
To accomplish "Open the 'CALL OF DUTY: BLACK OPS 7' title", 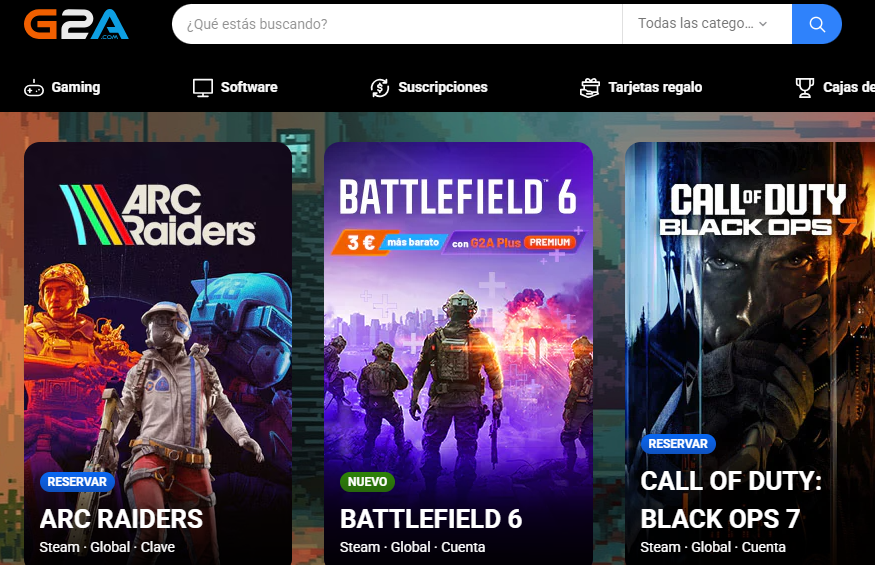I will coord(731,500).
